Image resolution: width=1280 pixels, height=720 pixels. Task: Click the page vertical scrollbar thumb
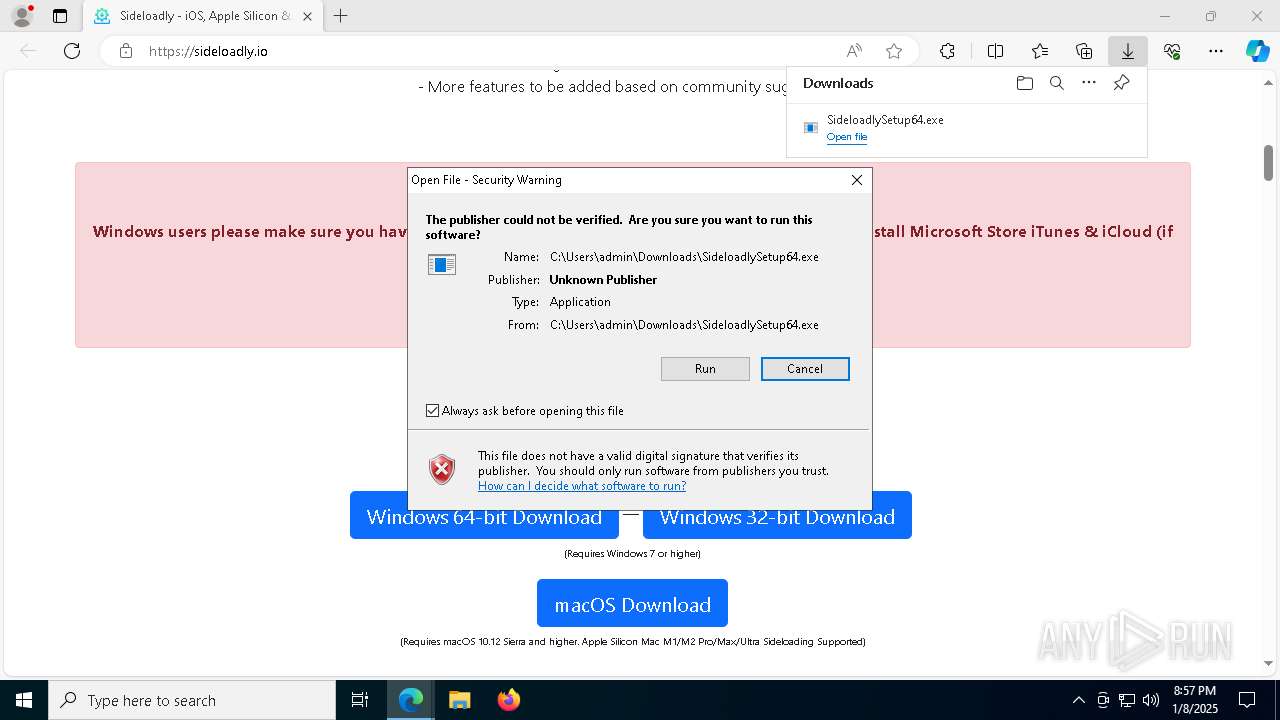(1268, 162)
